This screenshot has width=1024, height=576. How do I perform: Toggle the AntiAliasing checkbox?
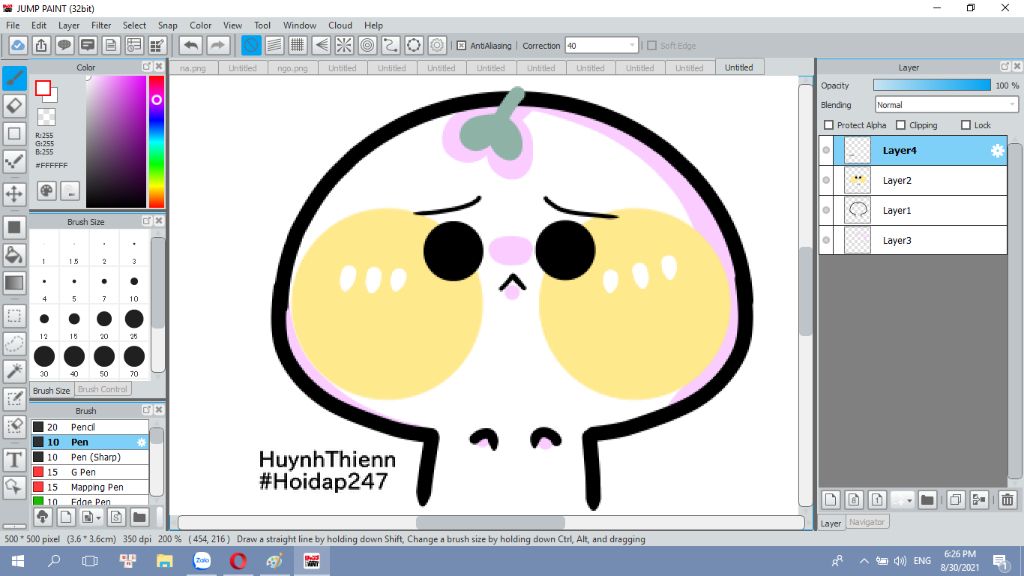pyautogui.click(x=461, y=46)
